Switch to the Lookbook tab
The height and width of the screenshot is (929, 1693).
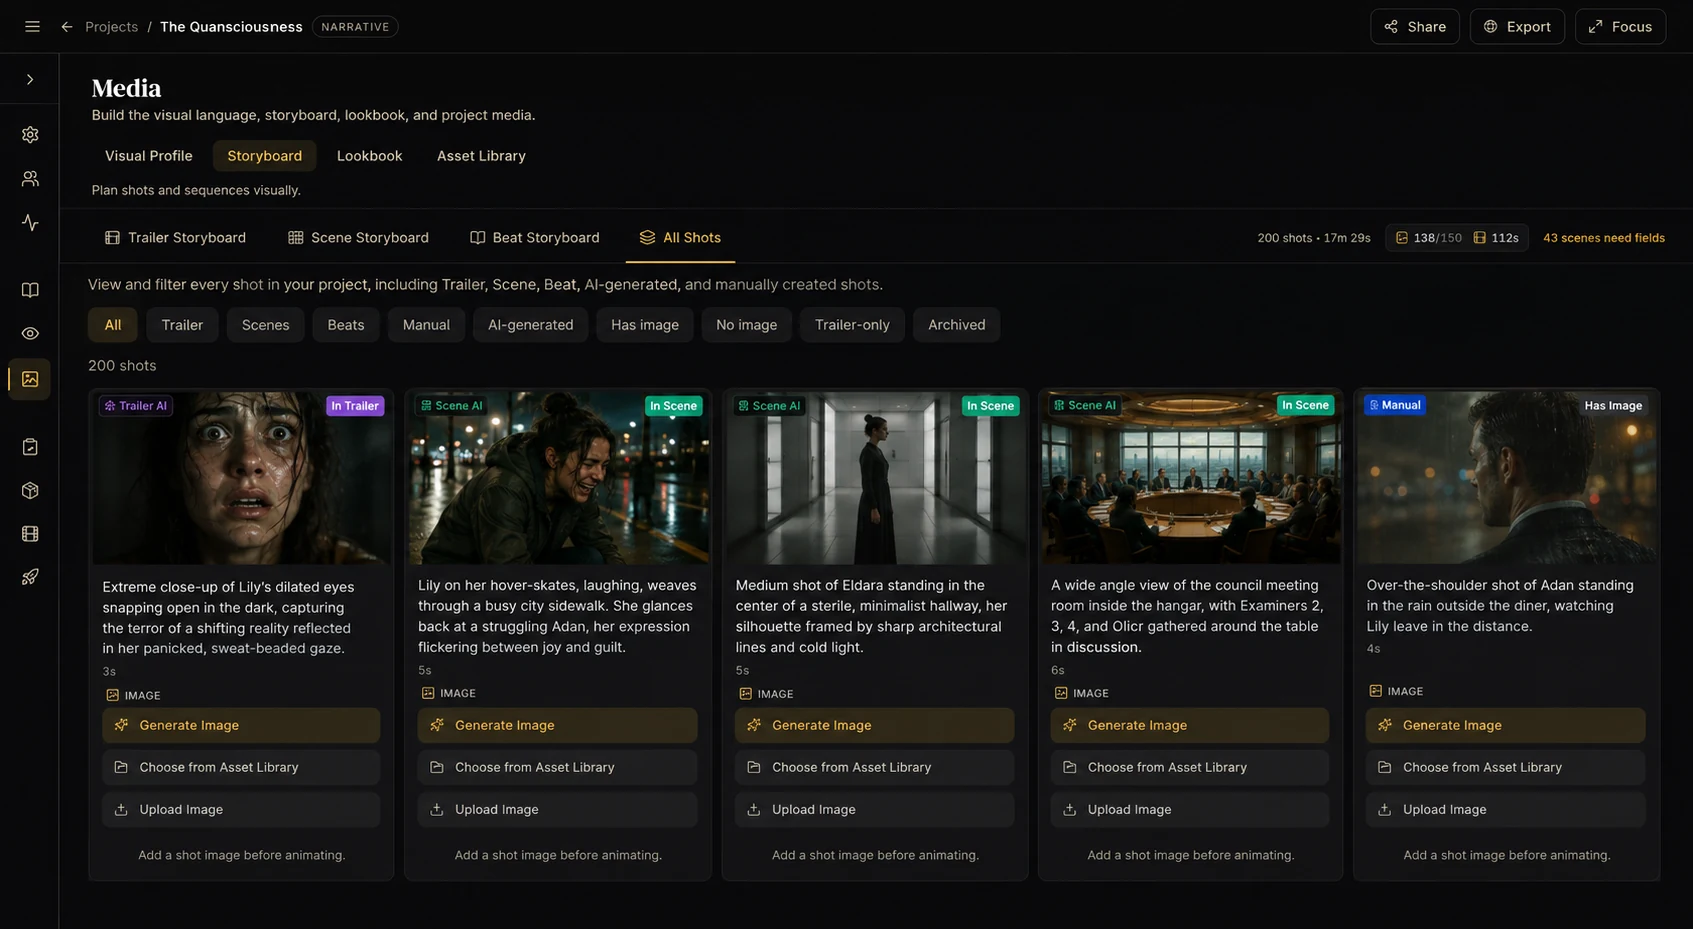369,156
